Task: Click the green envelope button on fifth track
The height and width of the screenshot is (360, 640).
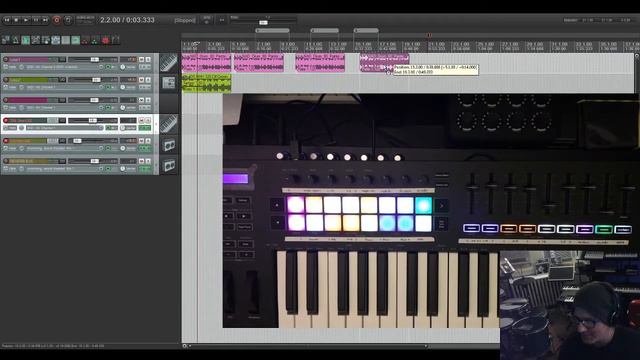Action: pos(144,148)
